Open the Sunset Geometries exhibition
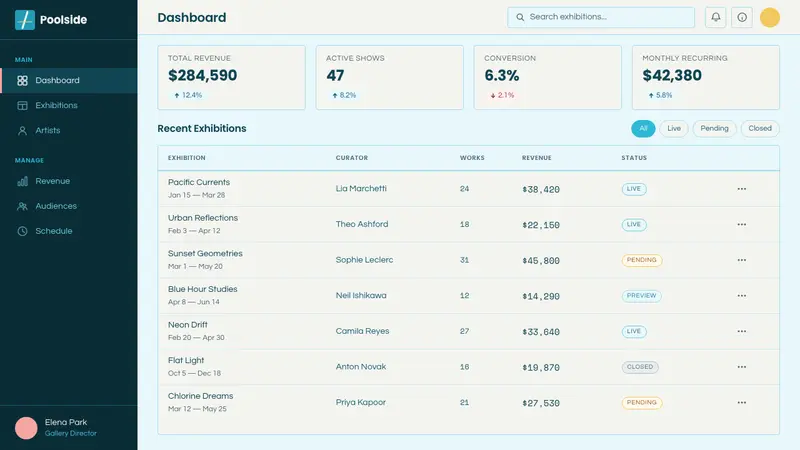The width and height of the screenshot is (800, 450). point(205,254)
